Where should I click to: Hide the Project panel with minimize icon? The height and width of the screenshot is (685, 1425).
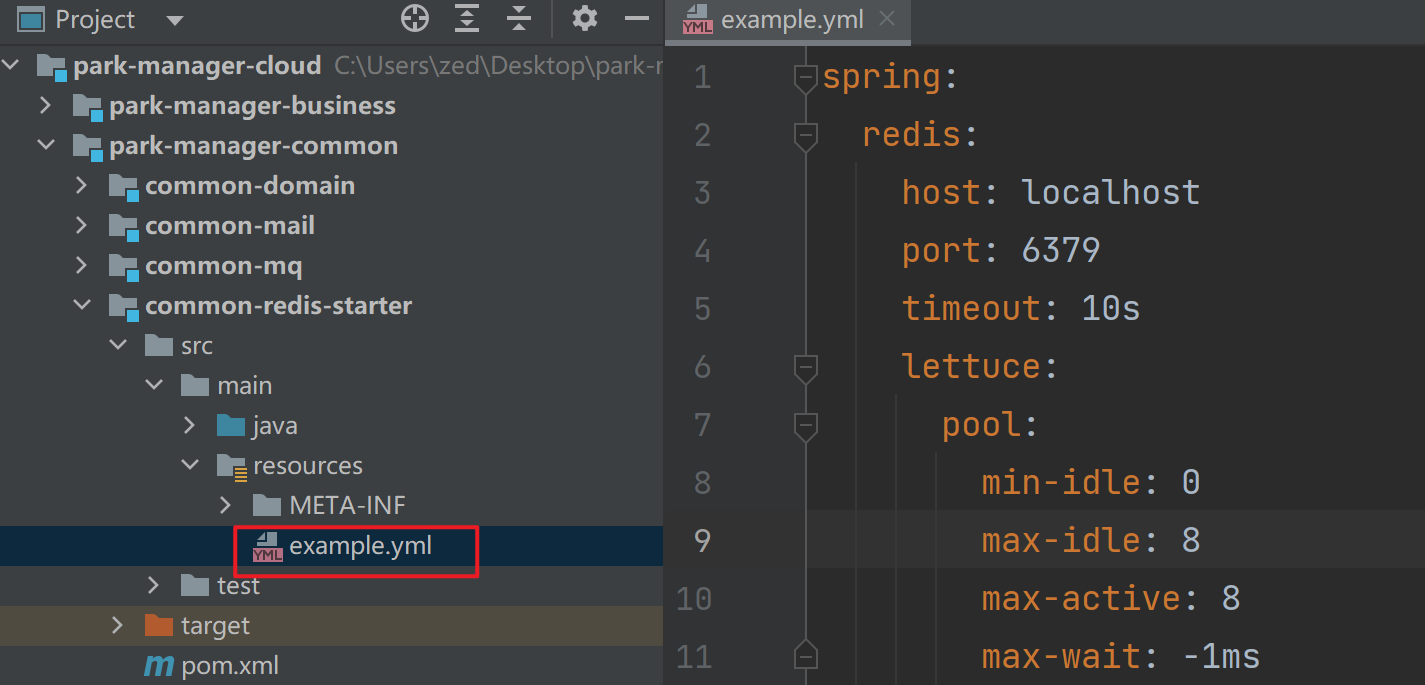(x=637, y=19)
